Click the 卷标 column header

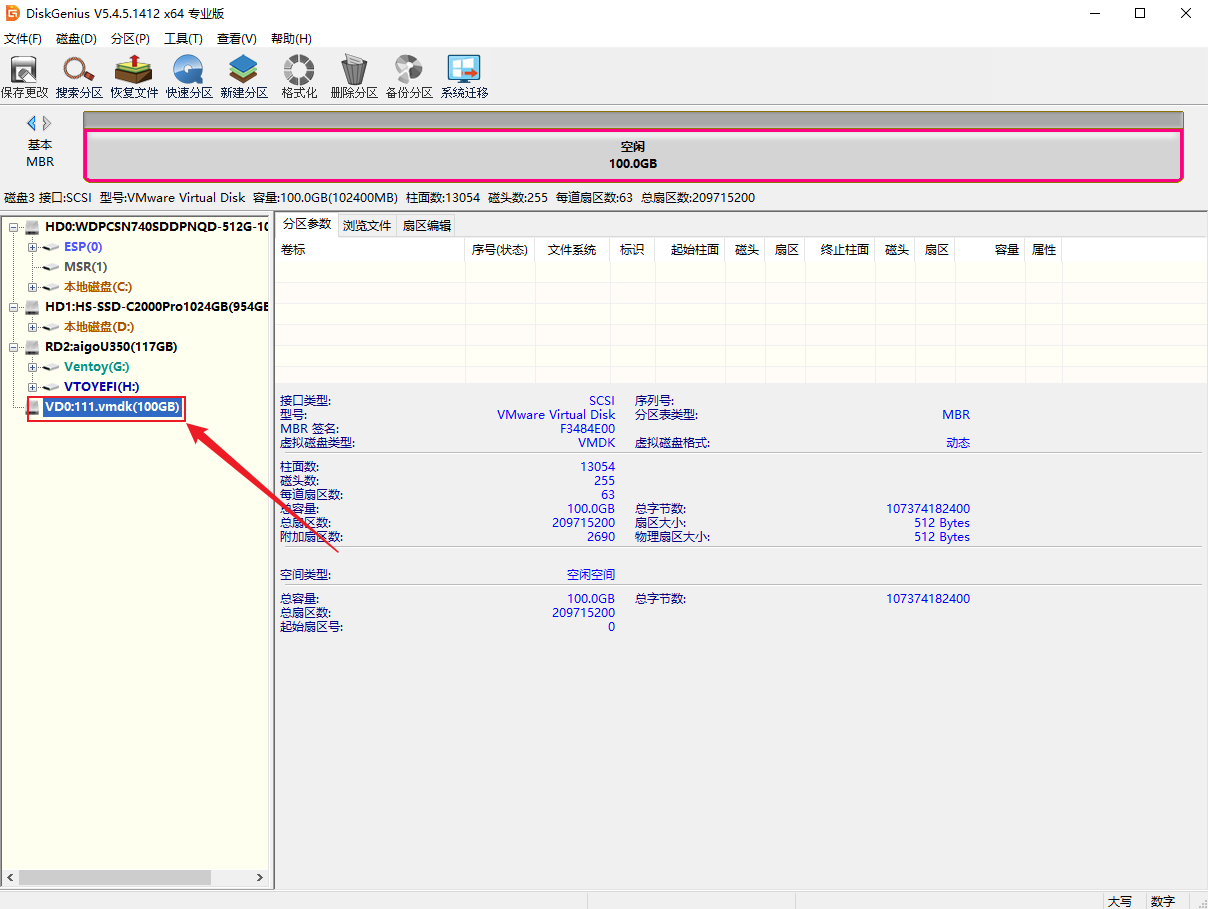370,250
